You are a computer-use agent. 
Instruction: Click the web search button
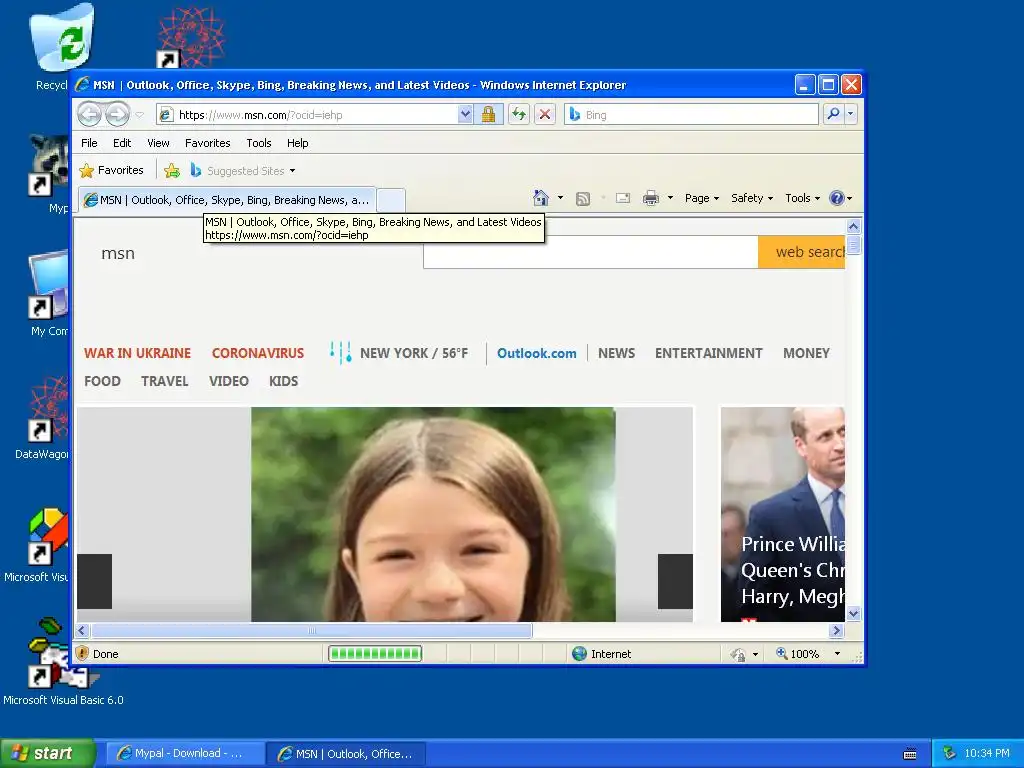(x=801, y=252)
